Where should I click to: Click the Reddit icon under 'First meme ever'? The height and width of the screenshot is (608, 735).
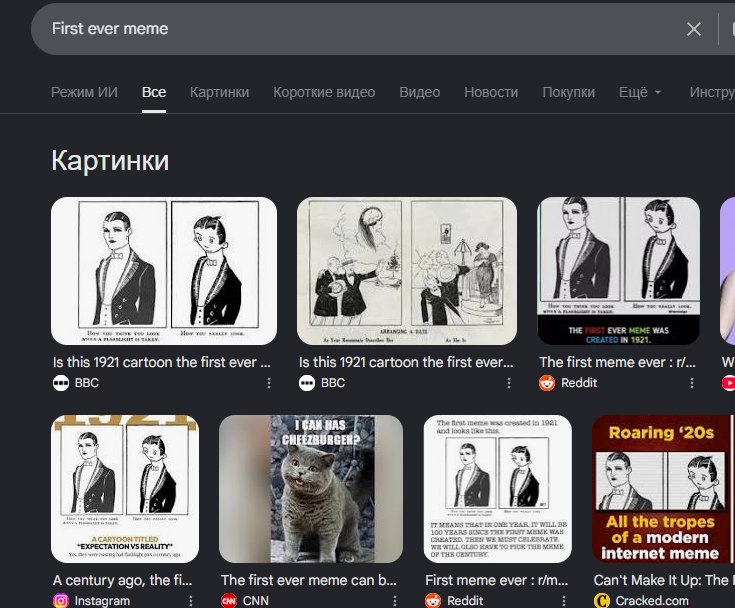pyautogui.click(x=433, y=600)
